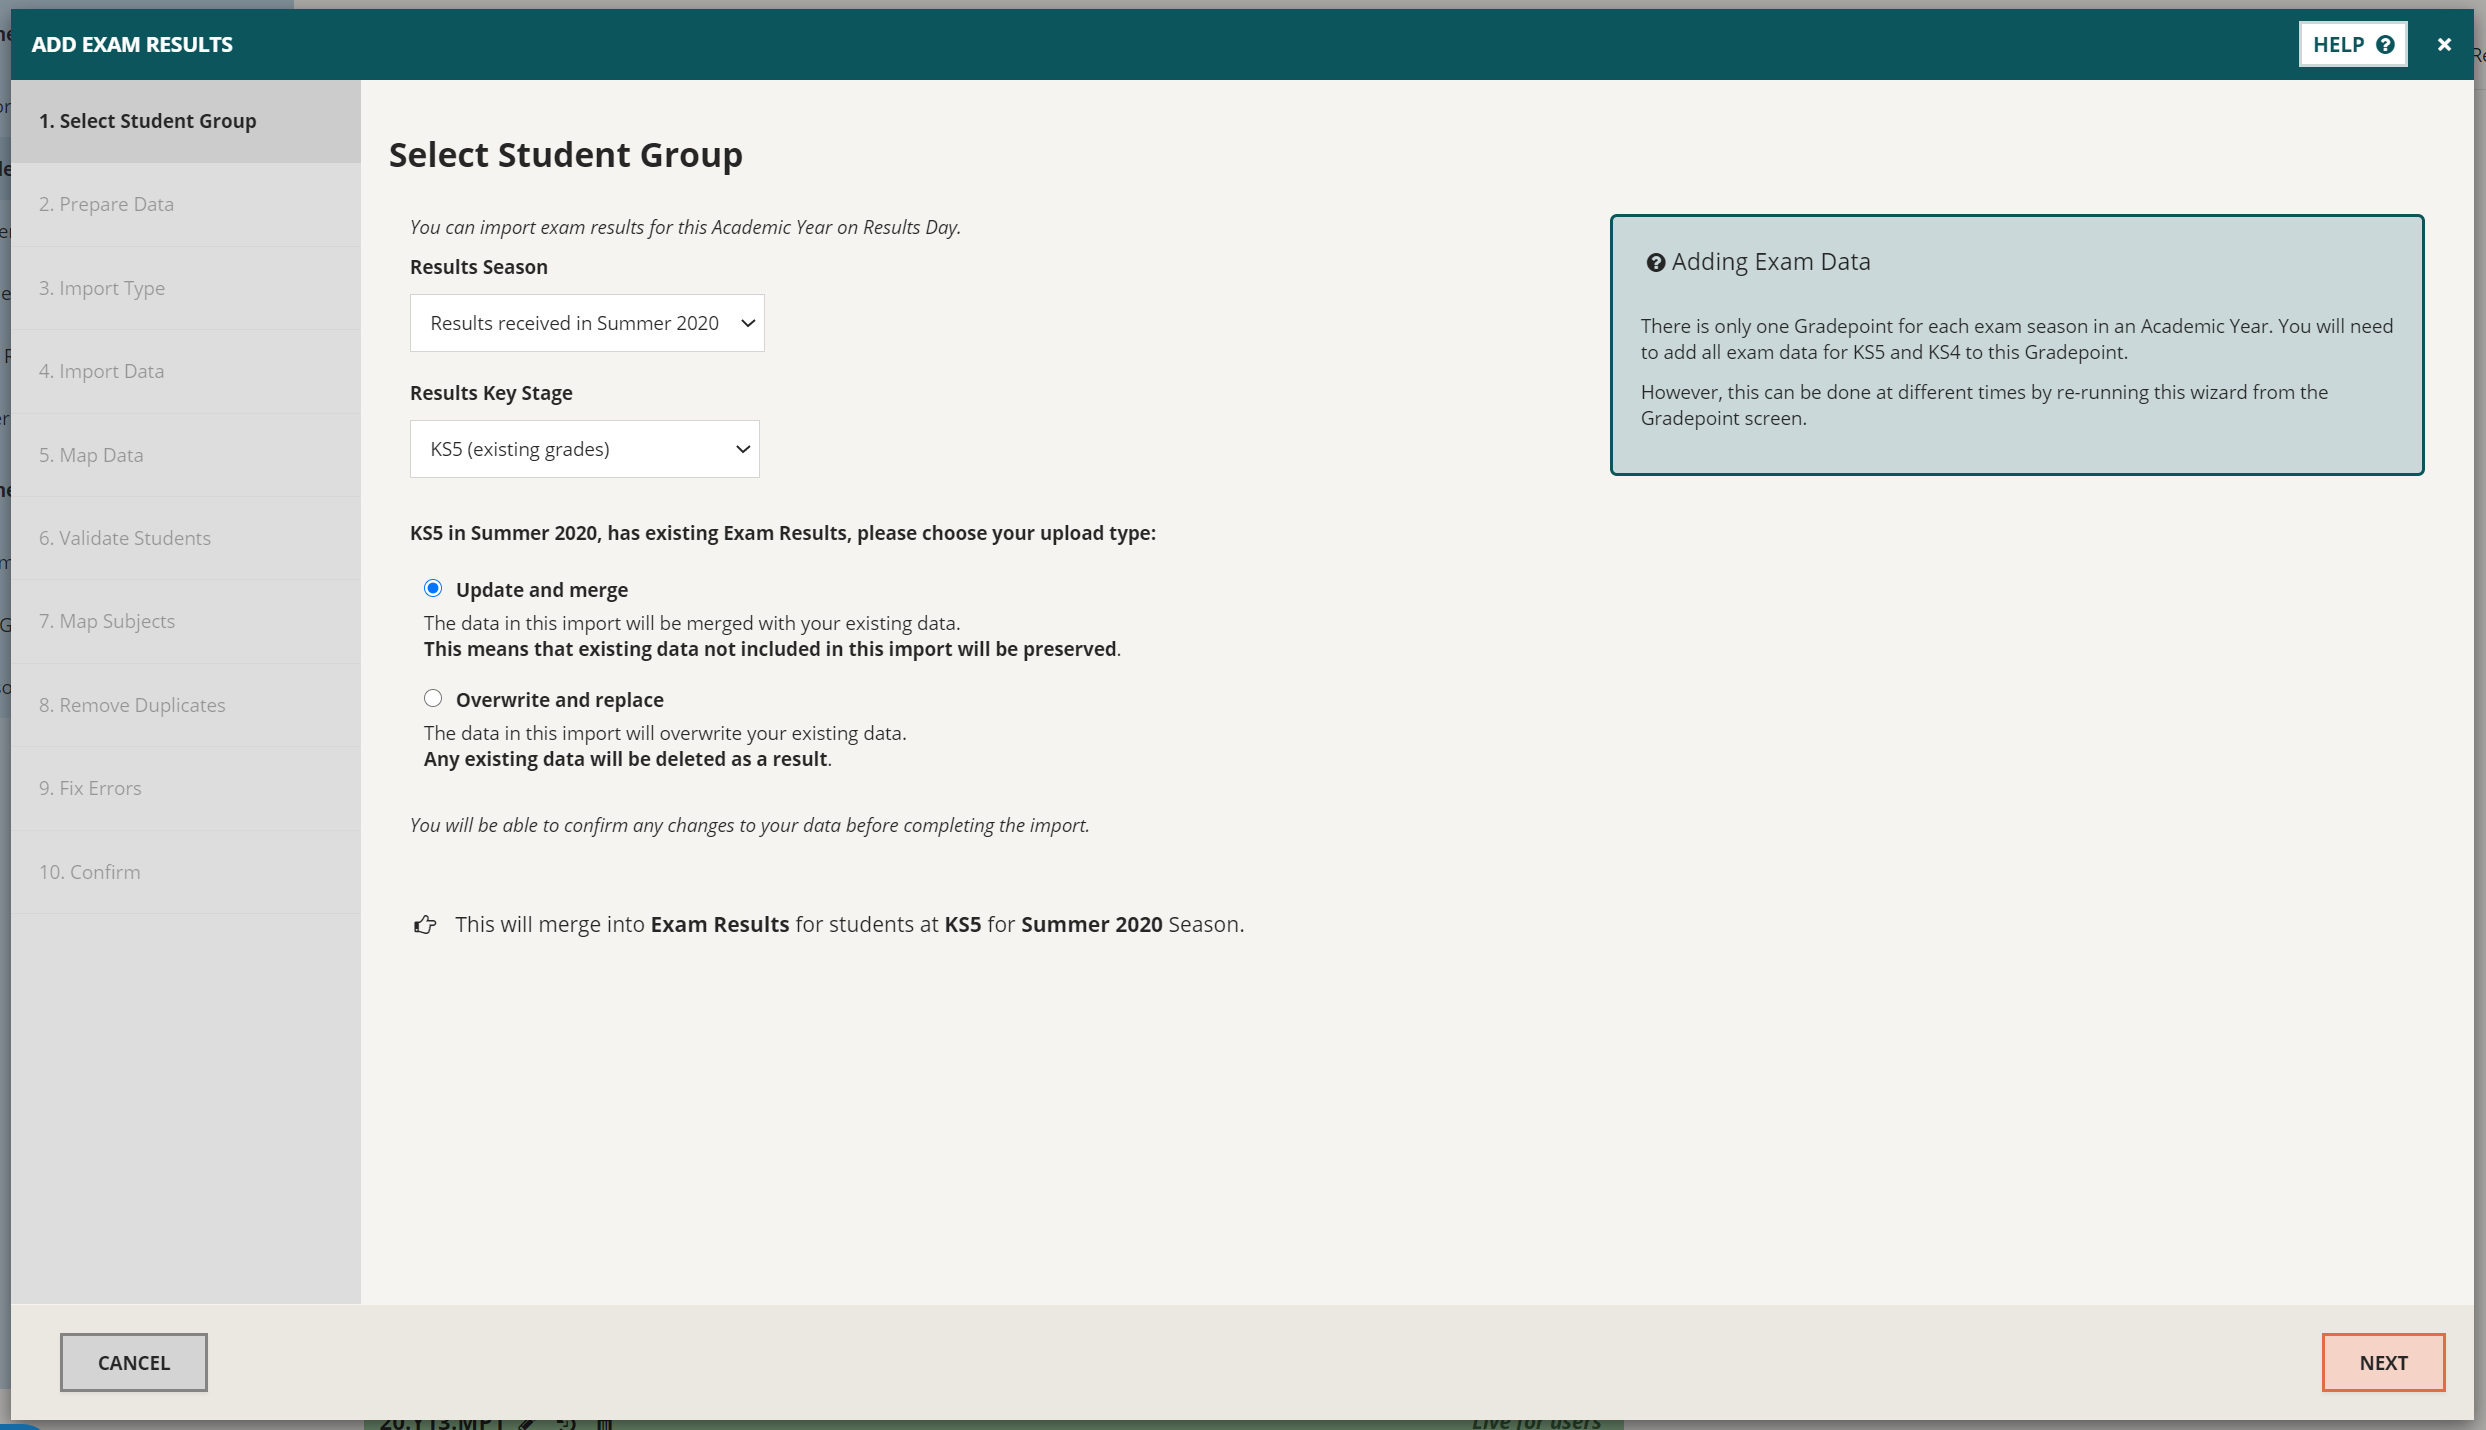Screen dimensions: 2486x1430
Task: Click the thumbs-up merge icon
Action: click(x=423, y=923)
